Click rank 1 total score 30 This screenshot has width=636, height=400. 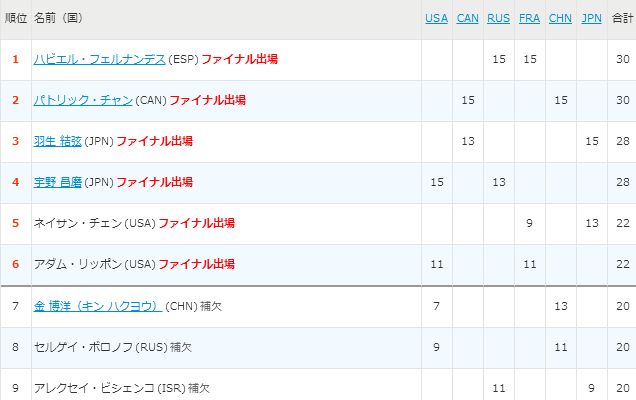click(x=622, y=60)
